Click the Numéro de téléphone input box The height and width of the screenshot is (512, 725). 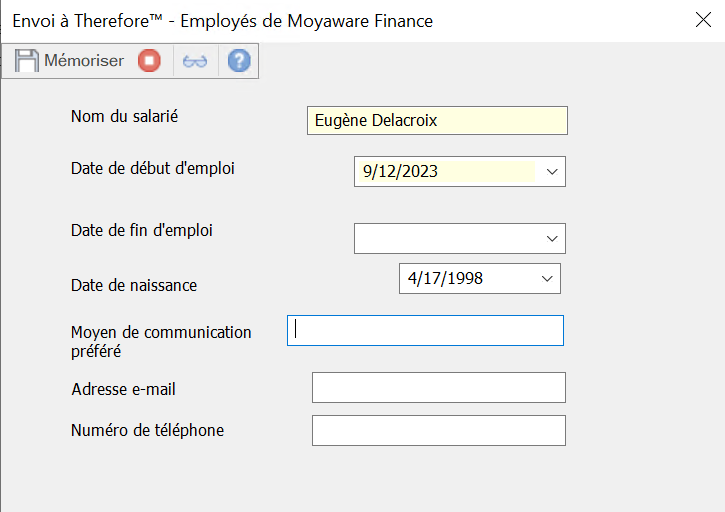pyautogui.click(x=439, y=431)
